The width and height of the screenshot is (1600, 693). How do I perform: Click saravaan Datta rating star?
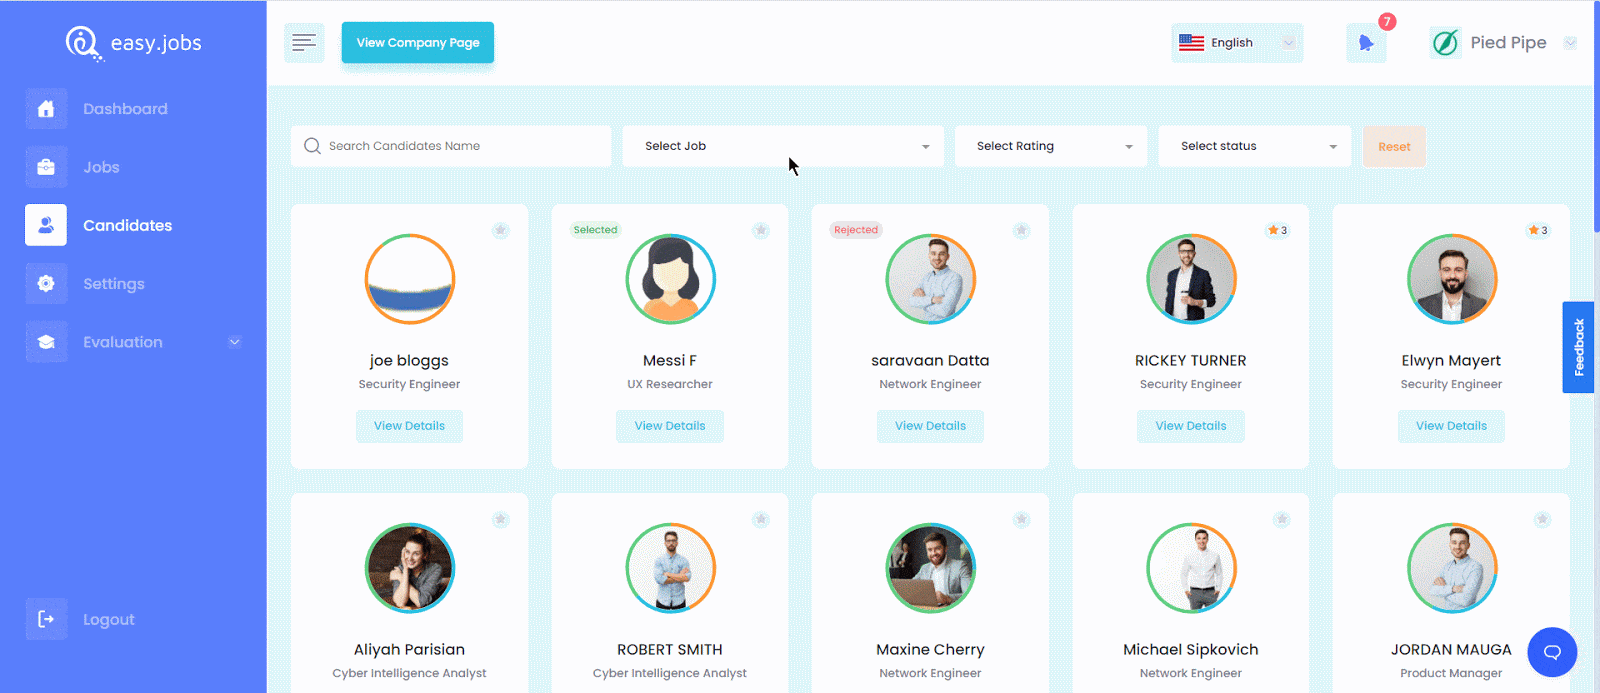[x=1021, y=231]
